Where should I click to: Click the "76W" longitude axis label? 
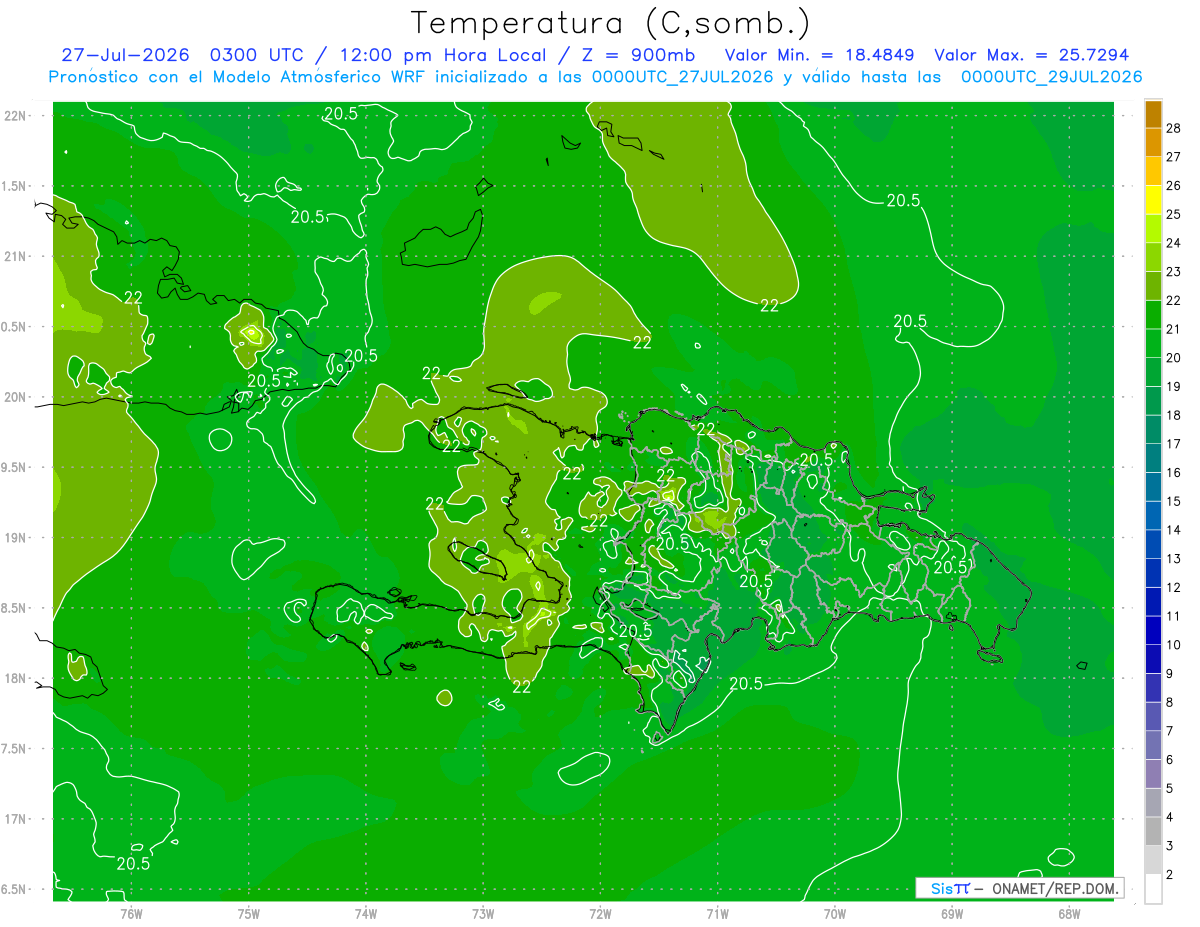(x=131, y=913)
